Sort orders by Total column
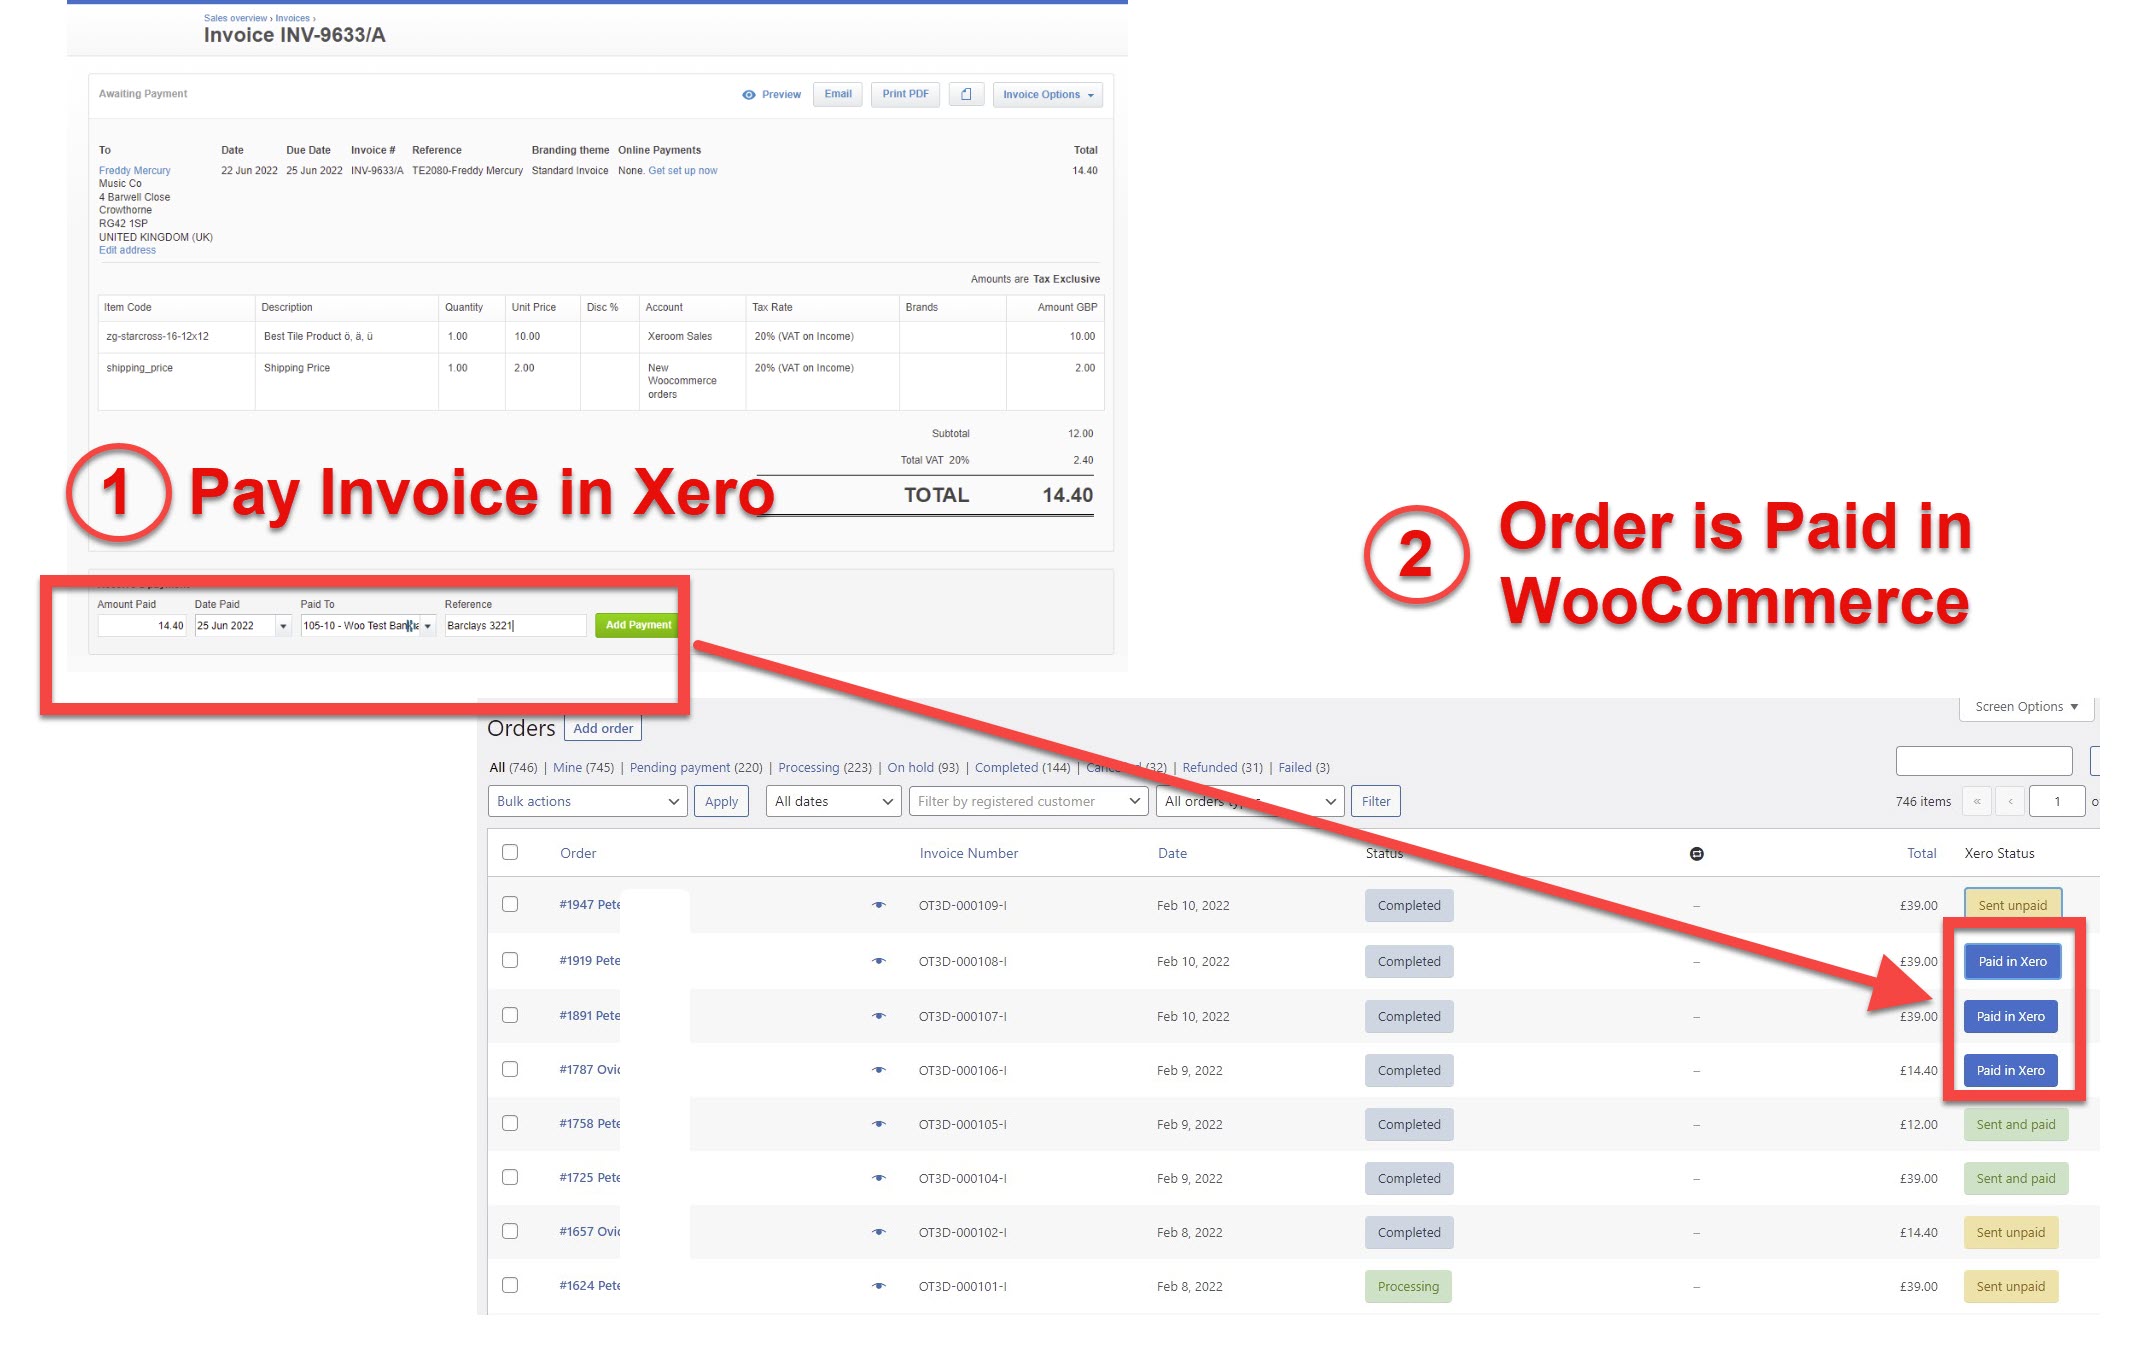 click(x=1921, y=853)
